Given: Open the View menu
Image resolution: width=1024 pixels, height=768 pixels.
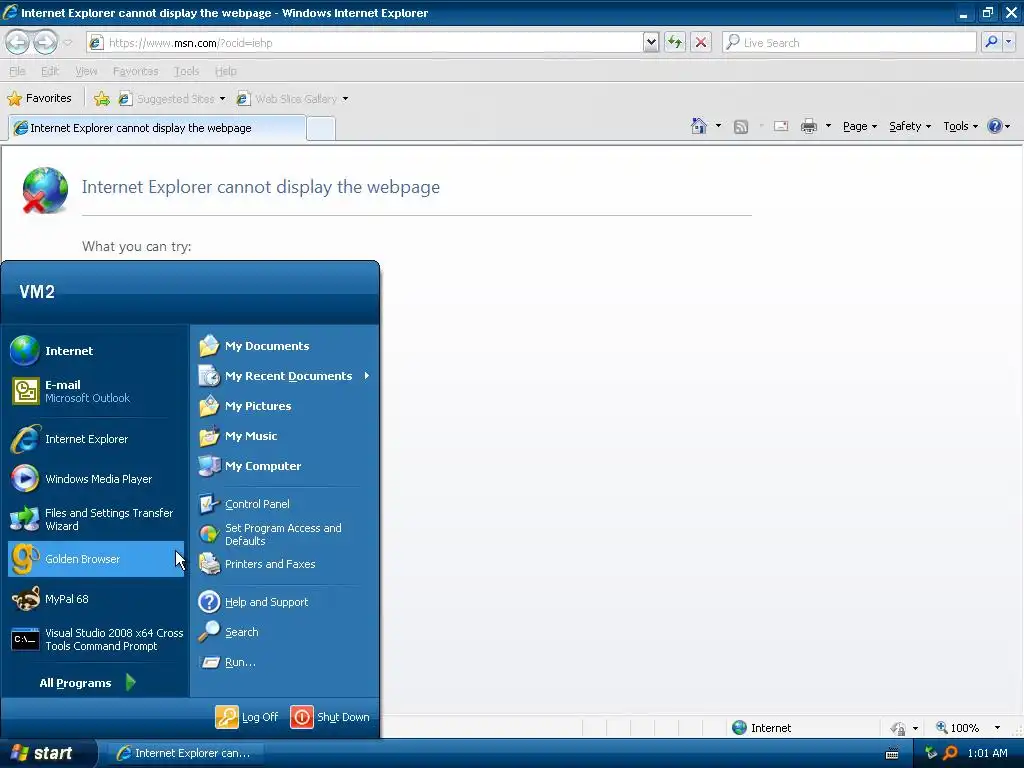Looking at the screenshot, I should click(86, 71).
